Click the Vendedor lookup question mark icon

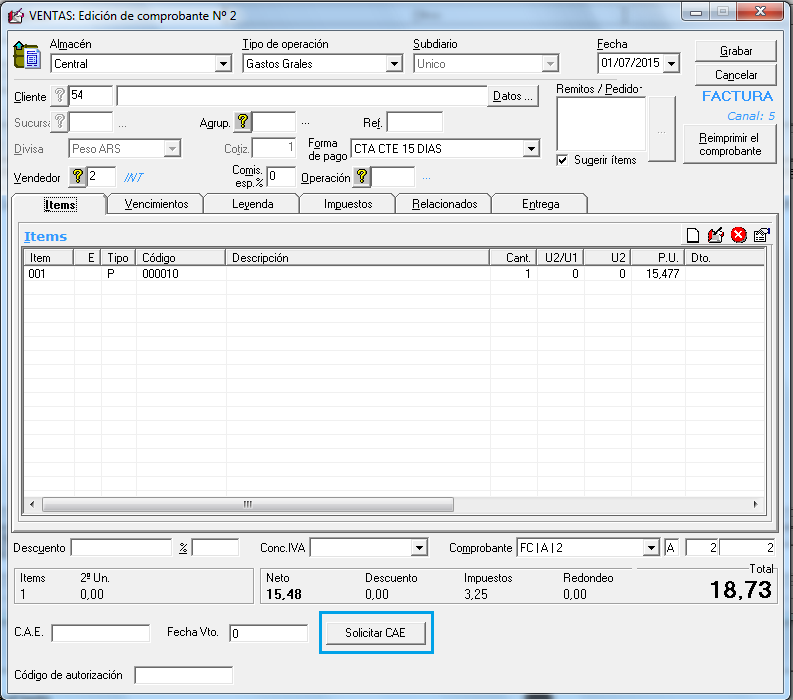click(78, 177)
